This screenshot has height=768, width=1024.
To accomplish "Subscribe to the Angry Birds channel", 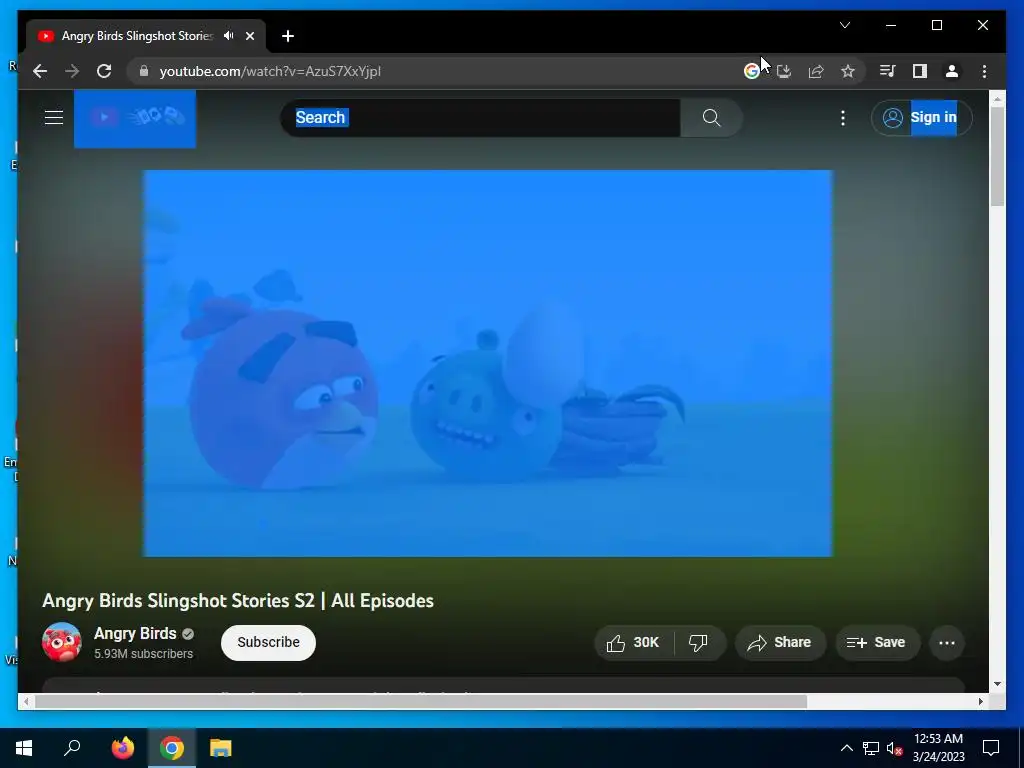I will click(x=268, y=643).
